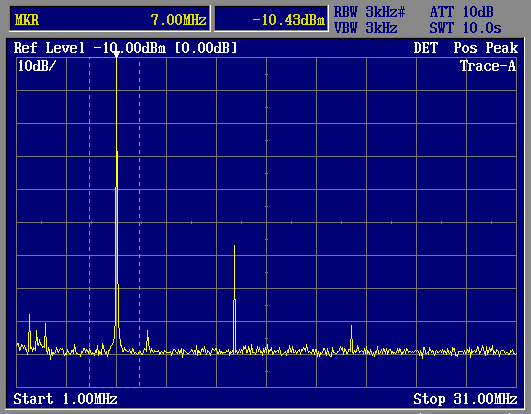Screen dimensions: 531x414
Task: Click the DET Pos Peak detector label
Action: [466, 48]
